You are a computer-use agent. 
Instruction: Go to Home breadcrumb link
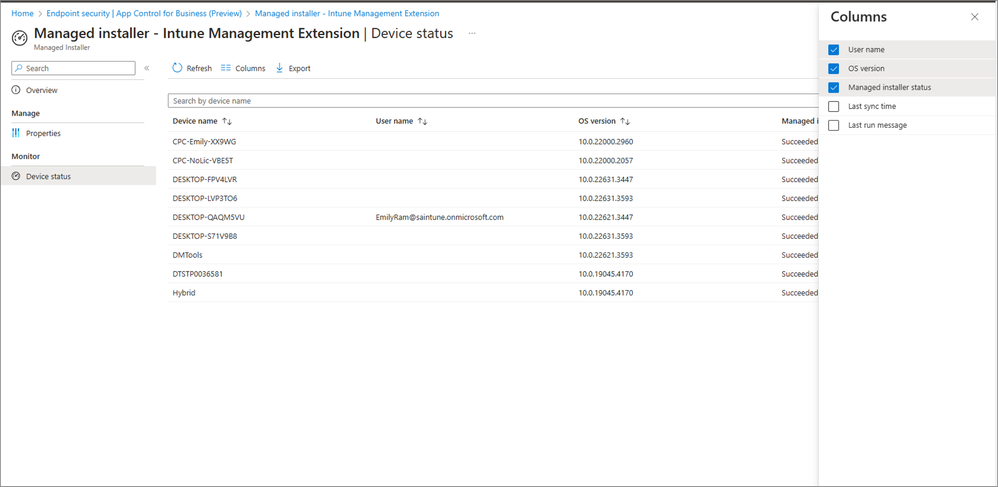pyautogui.click(x=22, y=13)
